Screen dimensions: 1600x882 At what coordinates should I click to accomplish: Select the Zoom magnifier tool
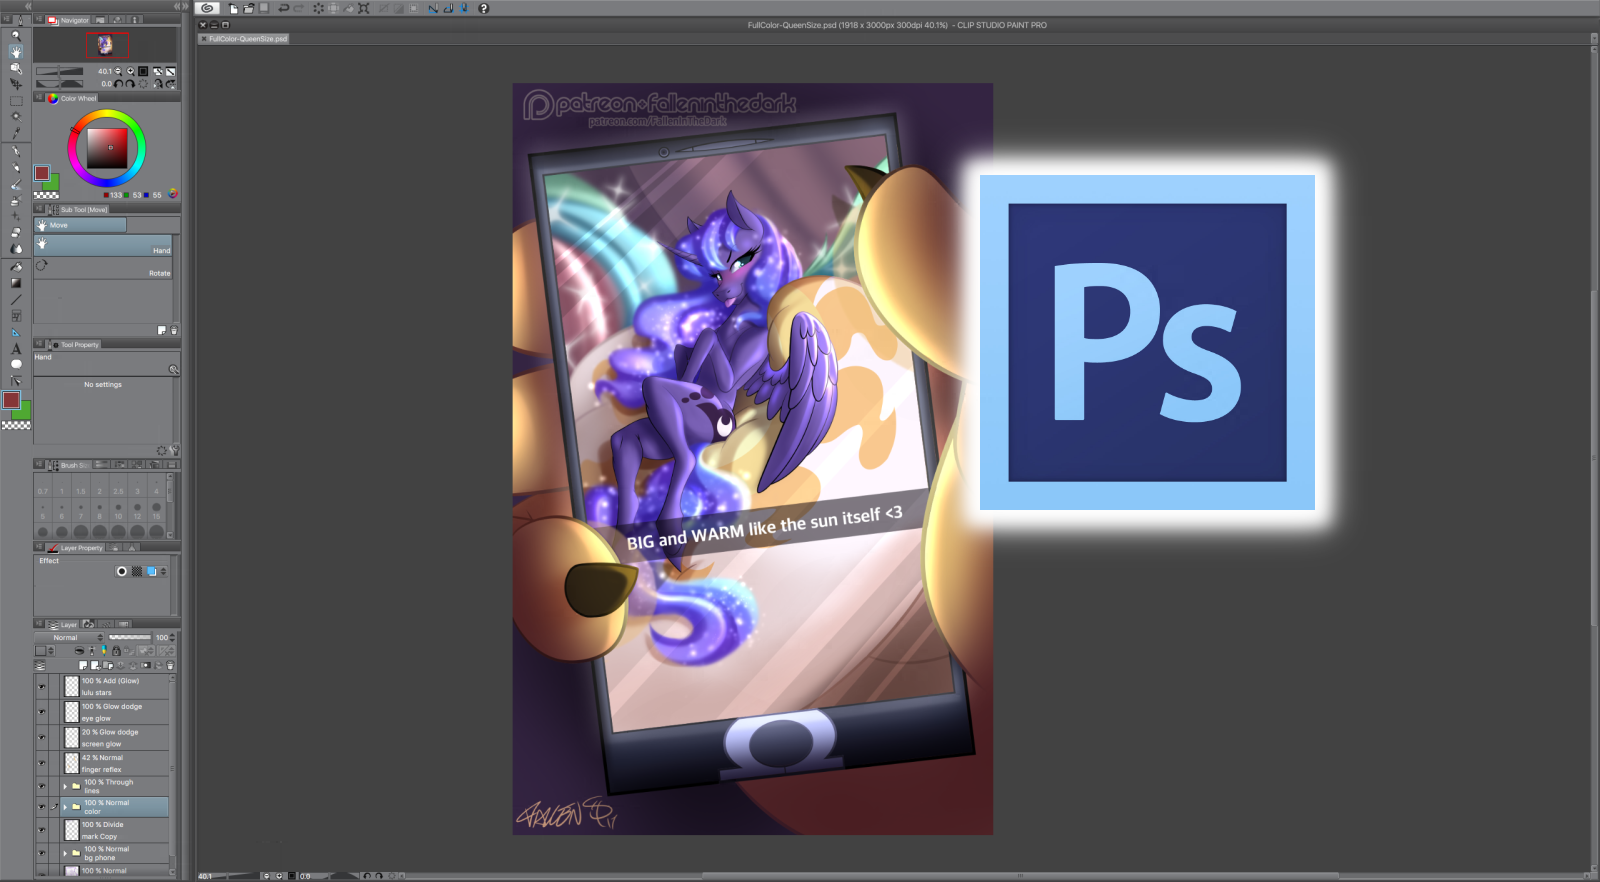click(x=16, y=35)
